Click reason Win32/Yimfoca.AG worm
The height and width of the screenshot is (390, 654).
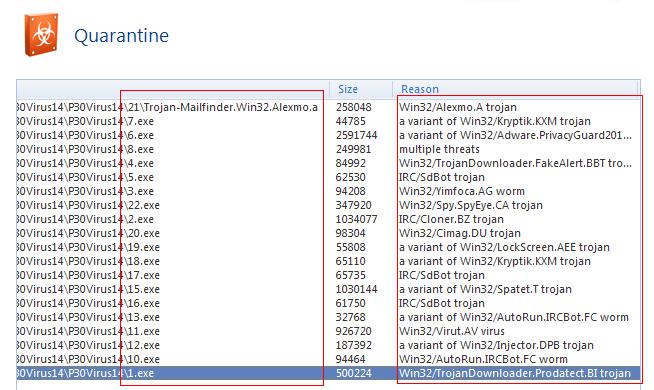point(462,191)
